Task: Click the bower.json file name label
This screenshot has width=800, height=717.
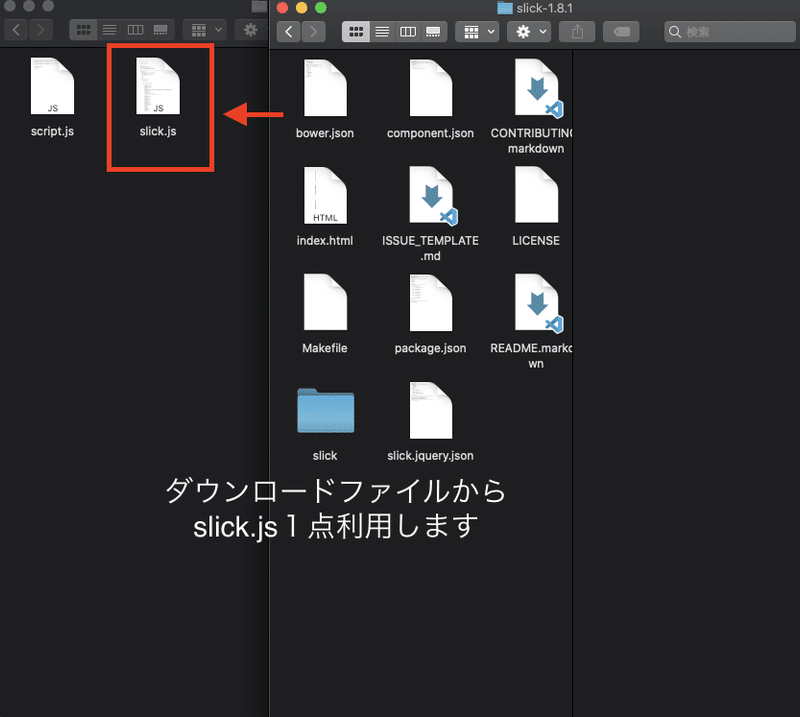Action: (325, 133)
